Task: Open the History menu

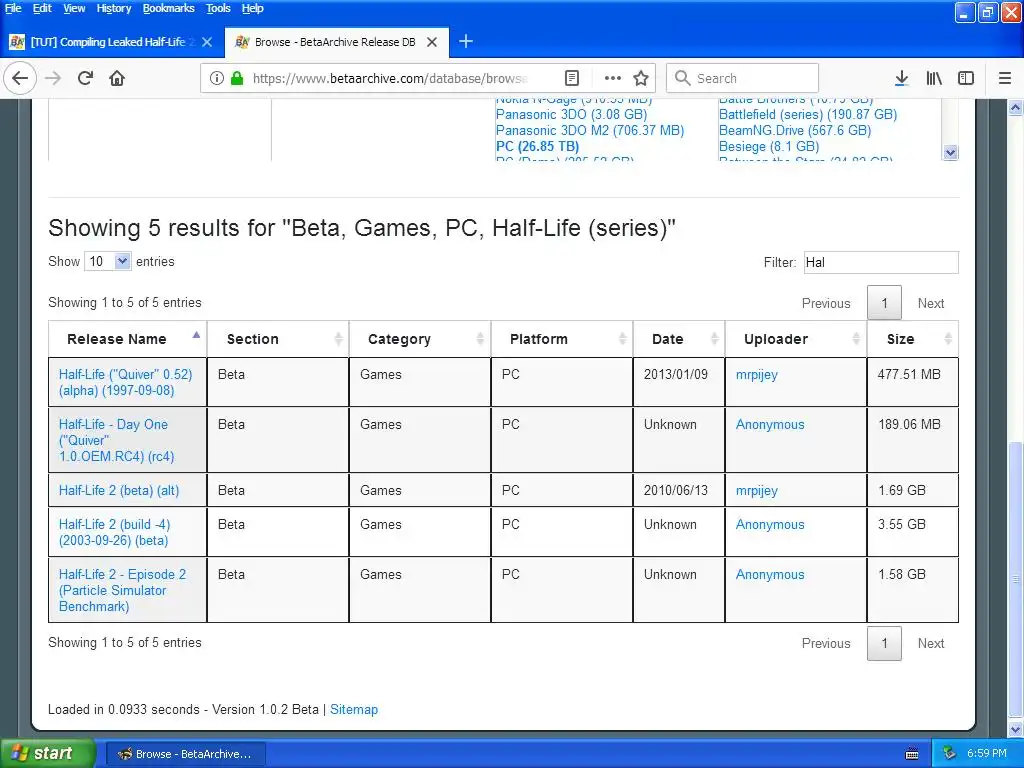Action: [x=114, y=8]
